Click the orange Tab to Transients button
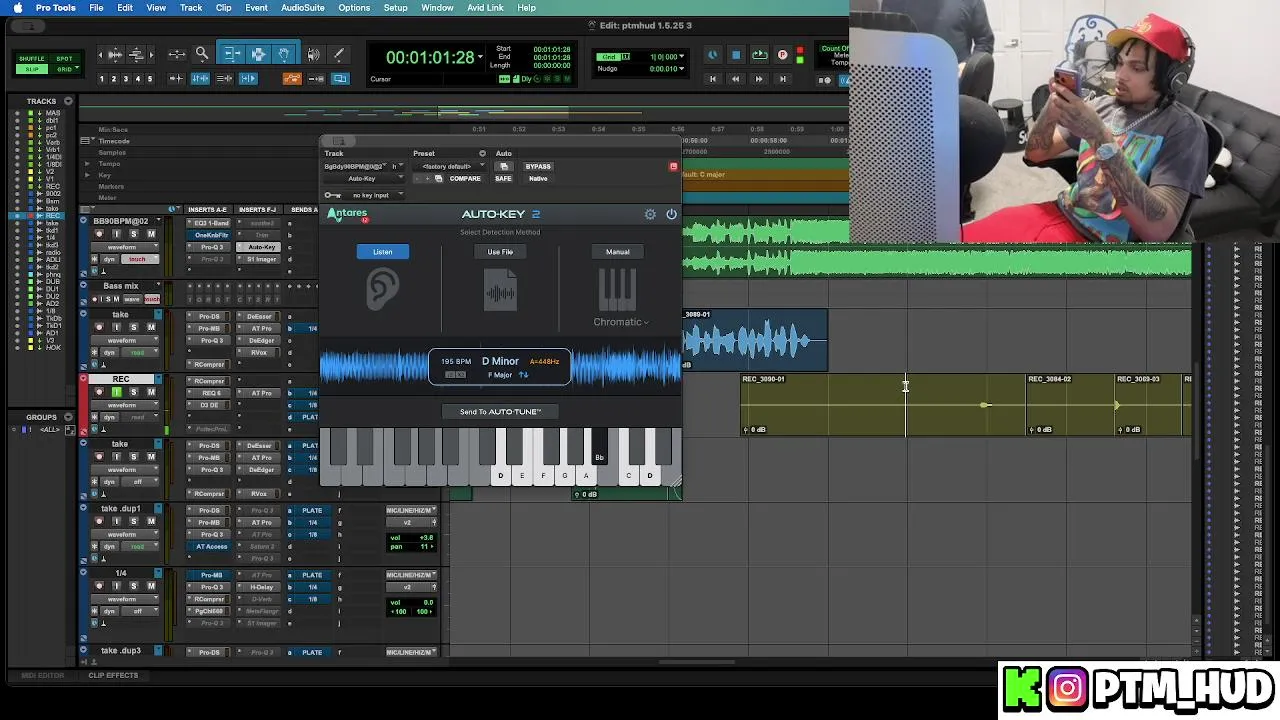The height and width of the screenshot is (720, 1280). pyautogui.click(x=292, y=79)
